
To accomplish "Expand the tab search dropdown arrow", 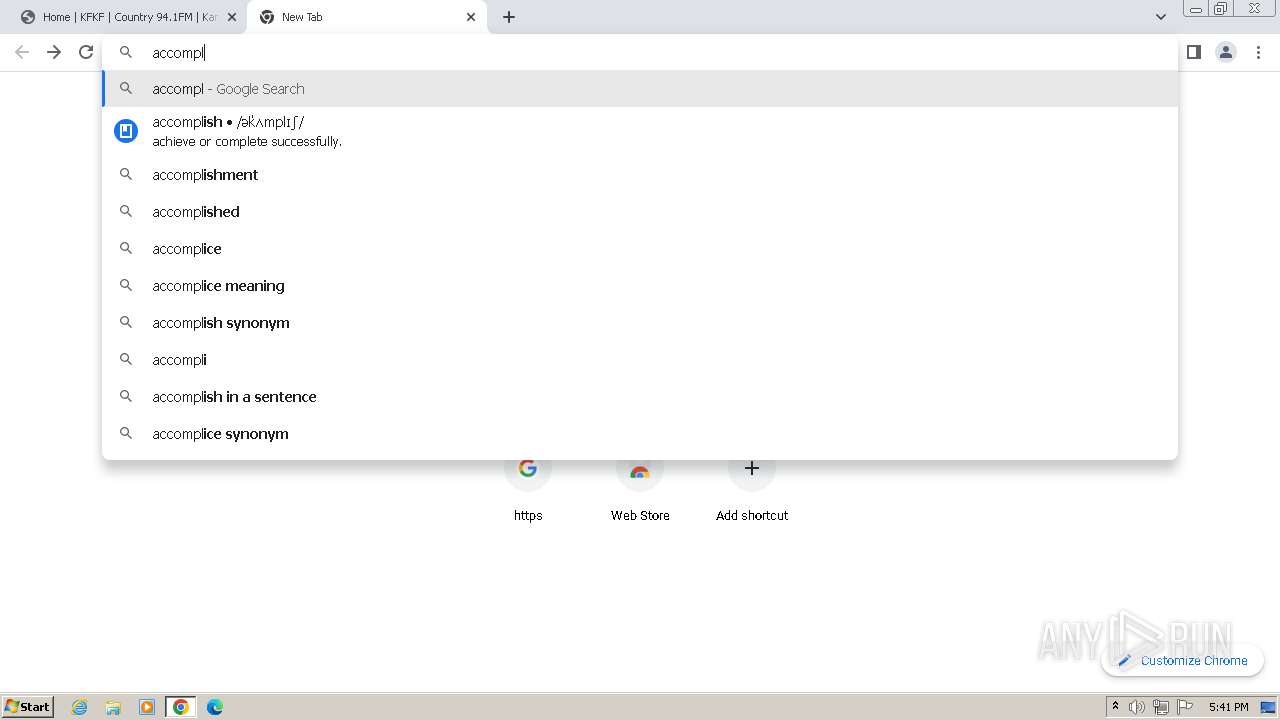I will [1160, 17].
